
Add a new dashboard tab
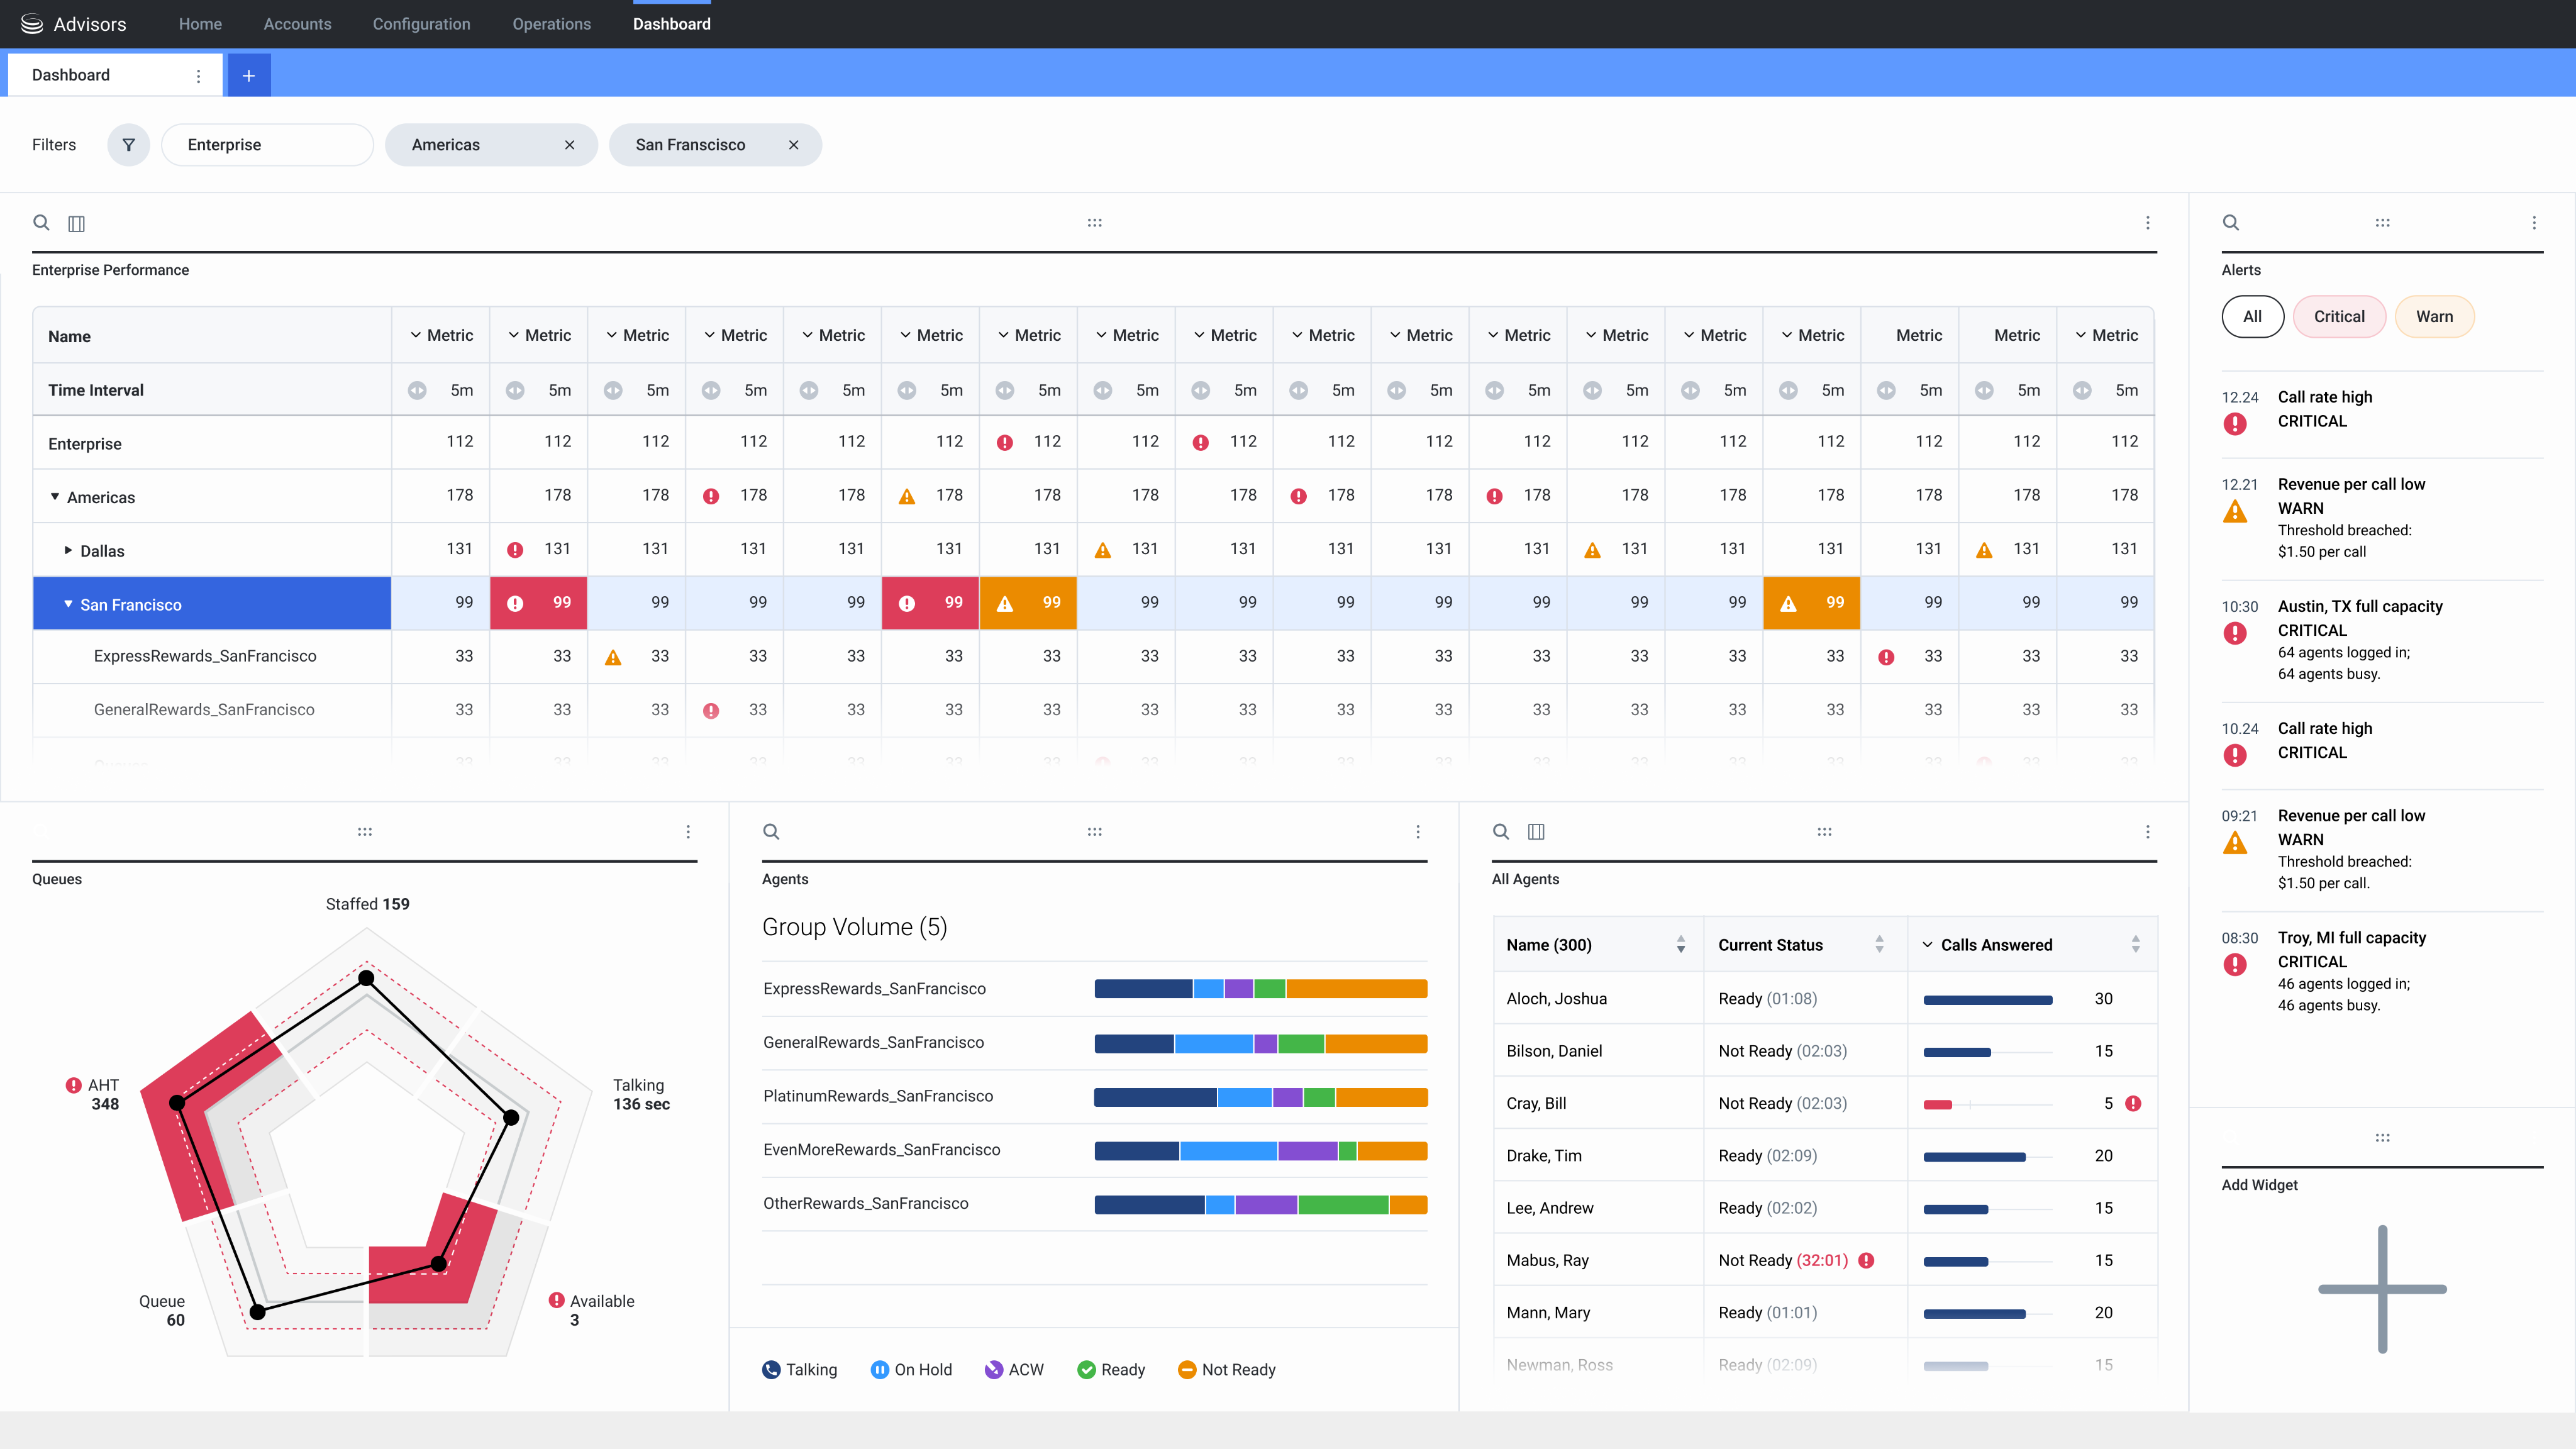249,76
